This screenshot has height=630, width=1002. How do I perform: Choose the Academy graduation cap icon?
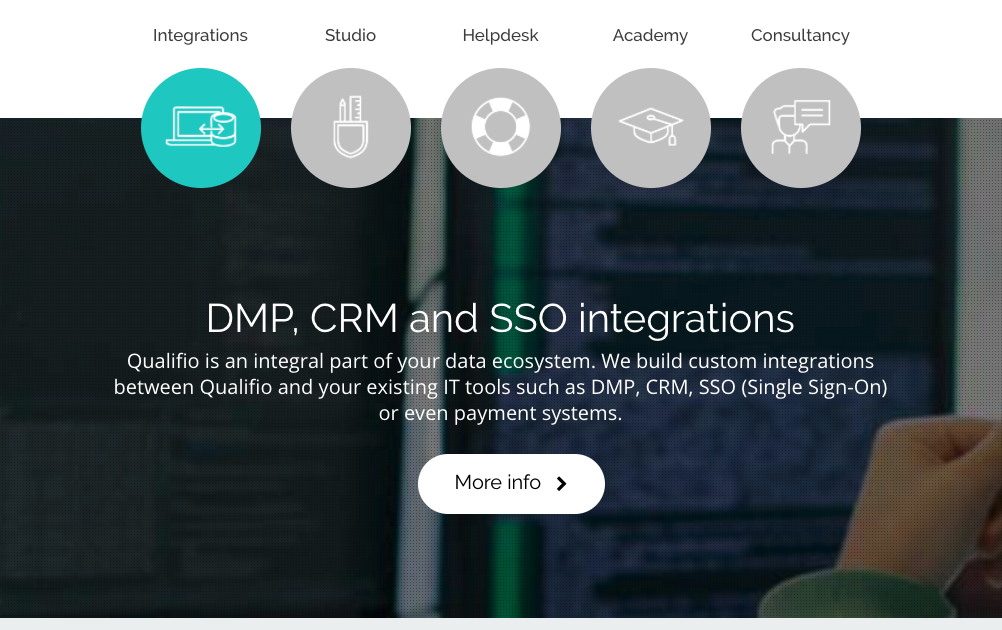pos(651,128)
